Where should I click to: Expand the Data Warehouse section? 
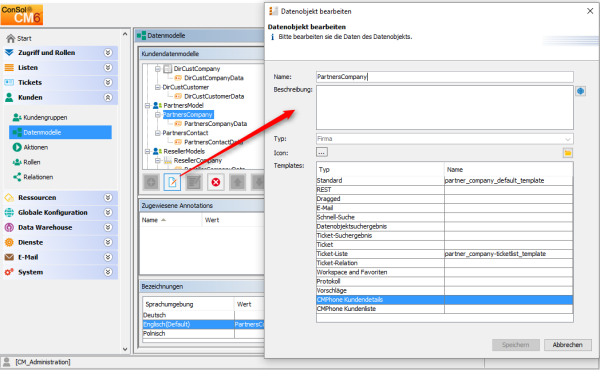(x=108, y=227)
